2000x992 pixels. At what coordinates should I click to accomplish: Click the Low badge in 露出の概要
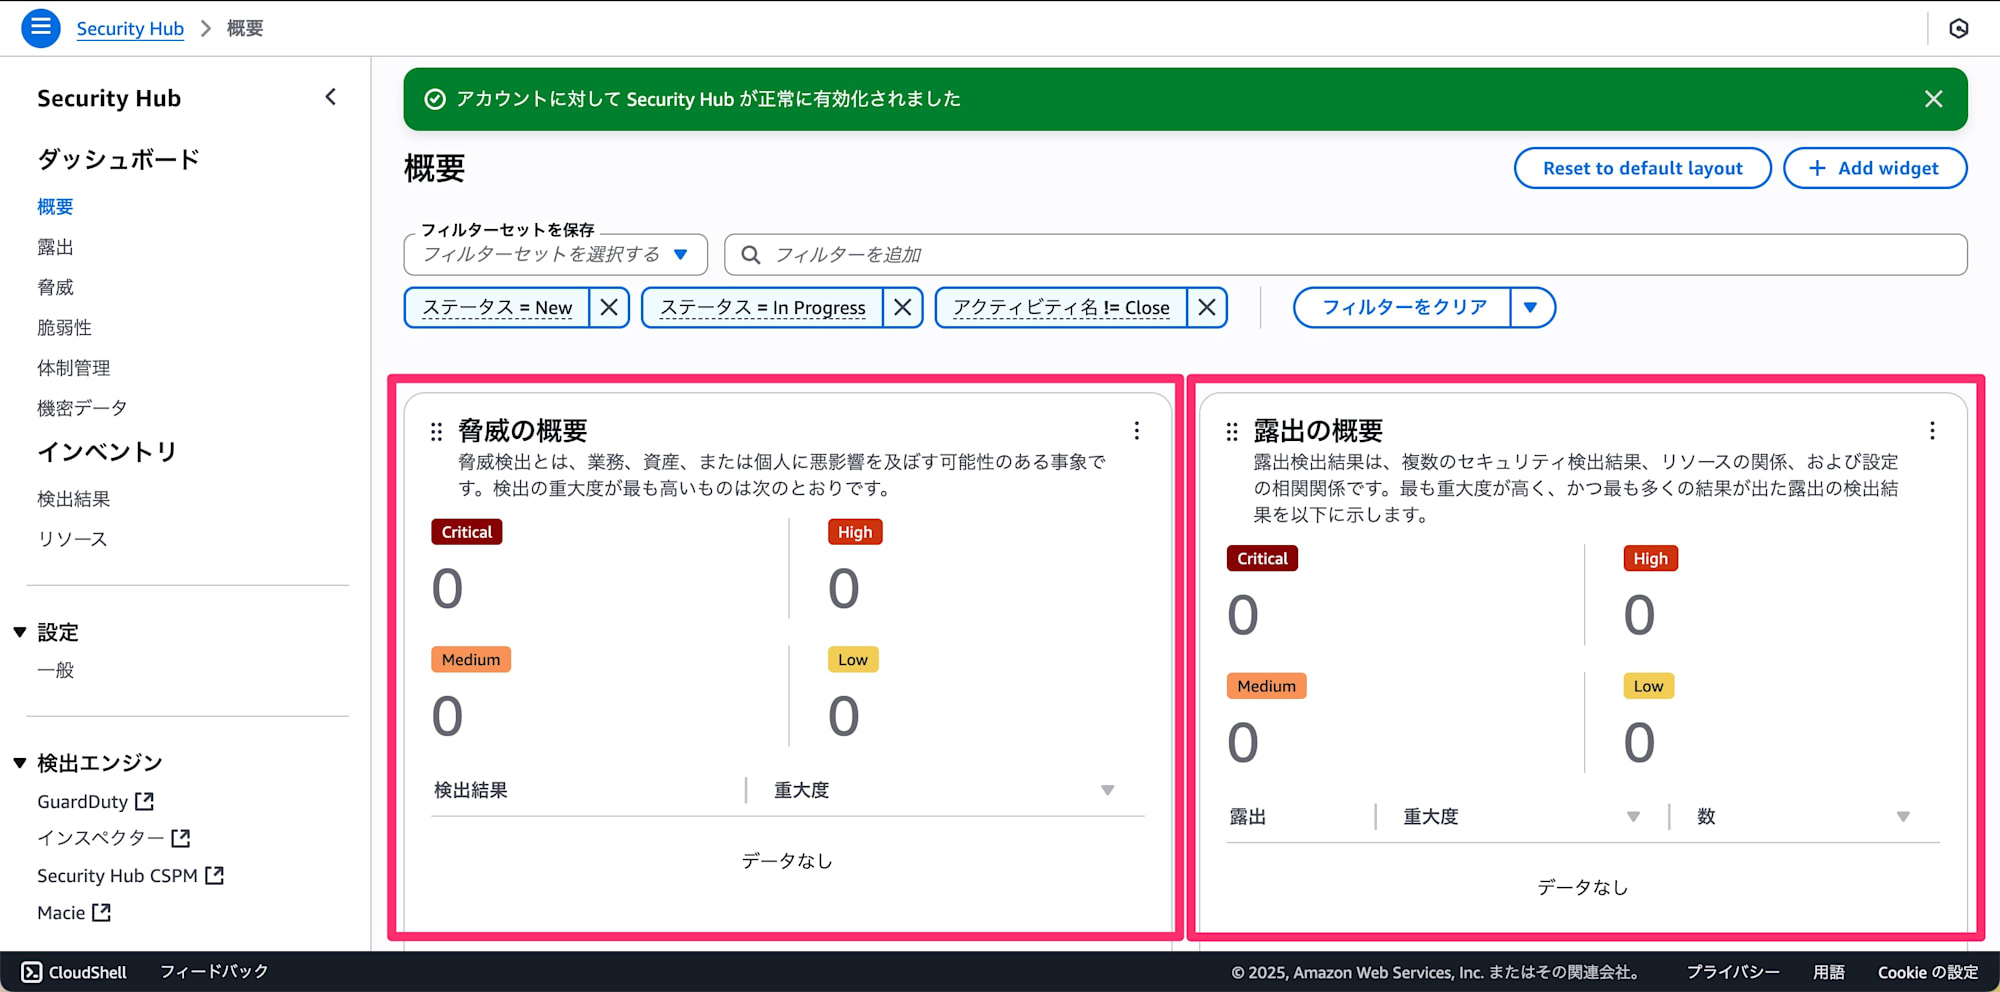click(x=1649, y=686)
